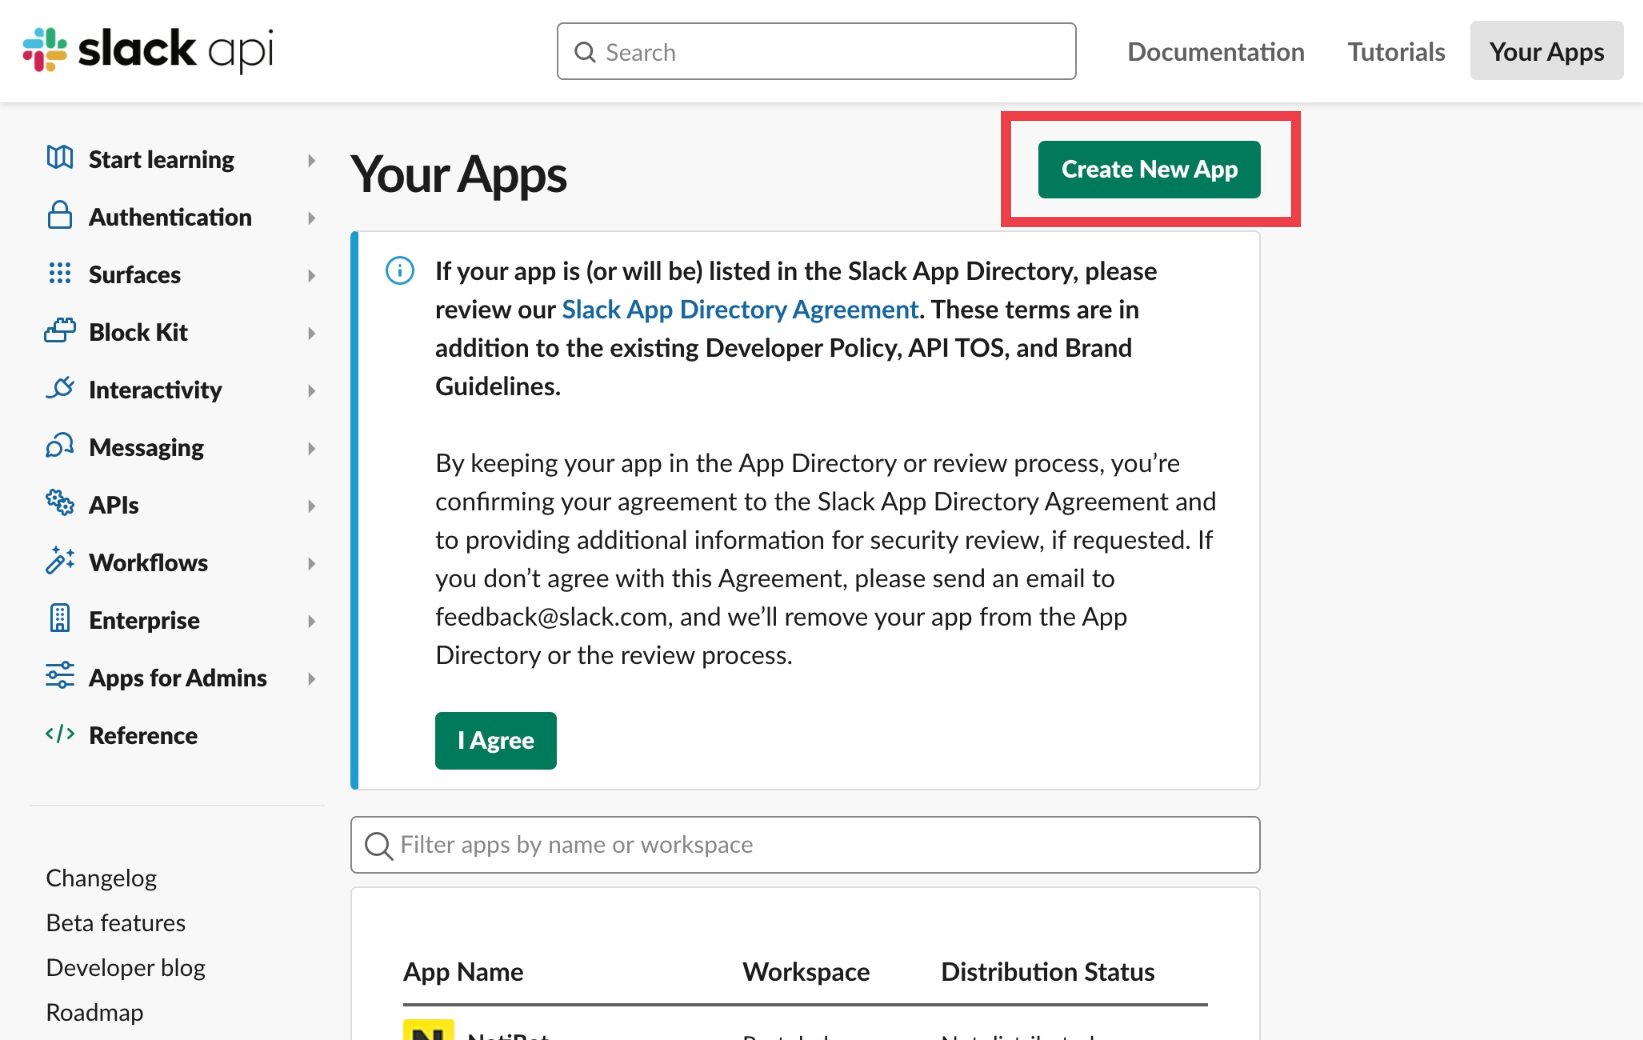The width and height of the screenshot is (1643, 1040).
Task: Click the Block Kit brick icon
Action: coord(60,331)
